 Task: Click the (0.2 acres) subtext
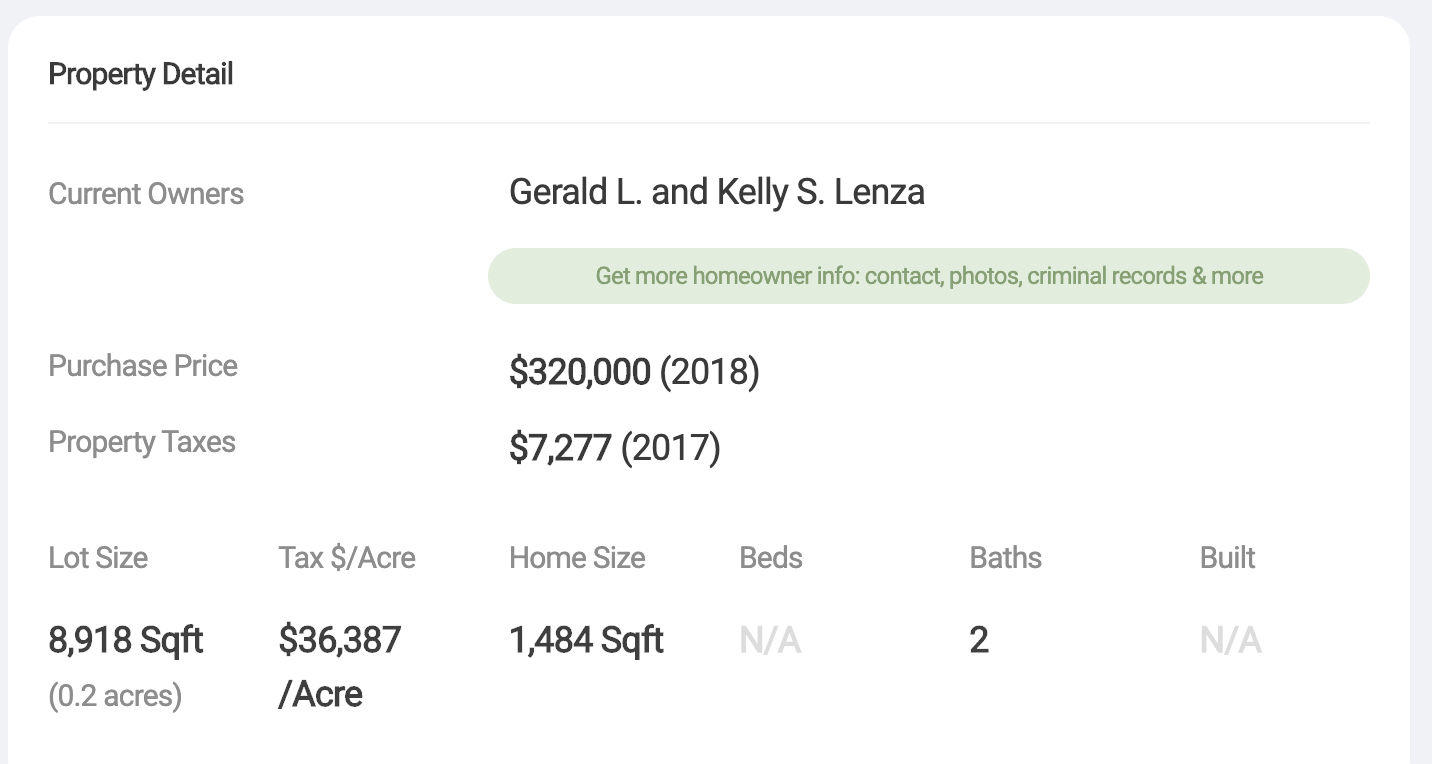[x=115, y=696]
